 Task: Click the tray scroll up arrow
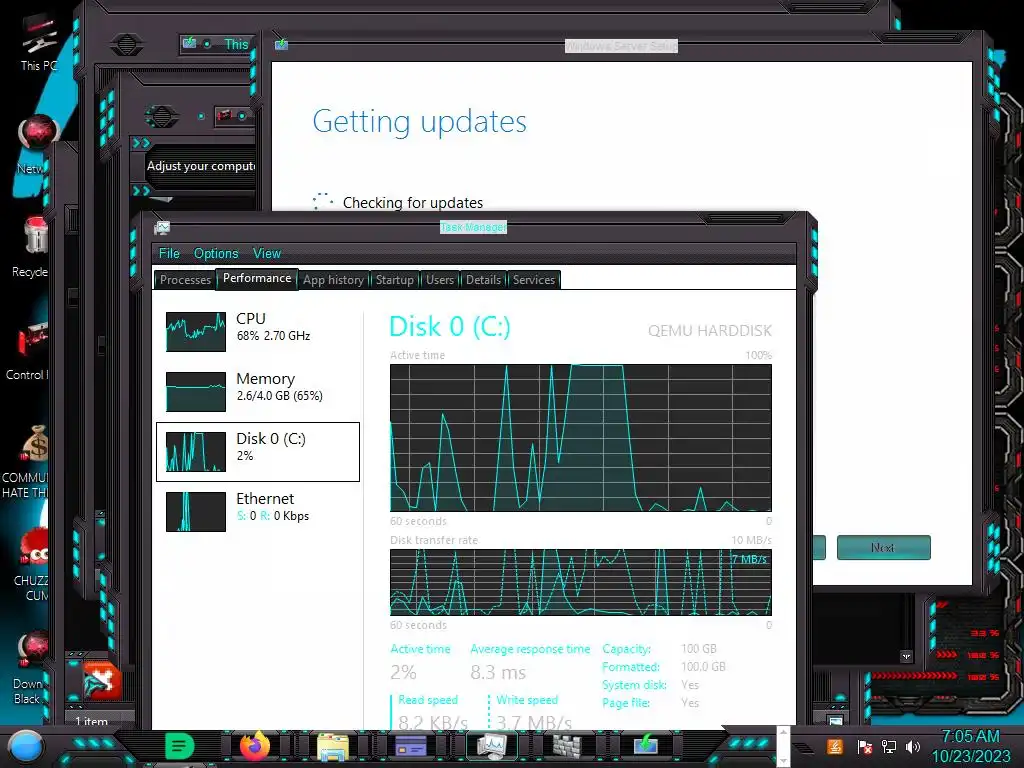[783, 731]
